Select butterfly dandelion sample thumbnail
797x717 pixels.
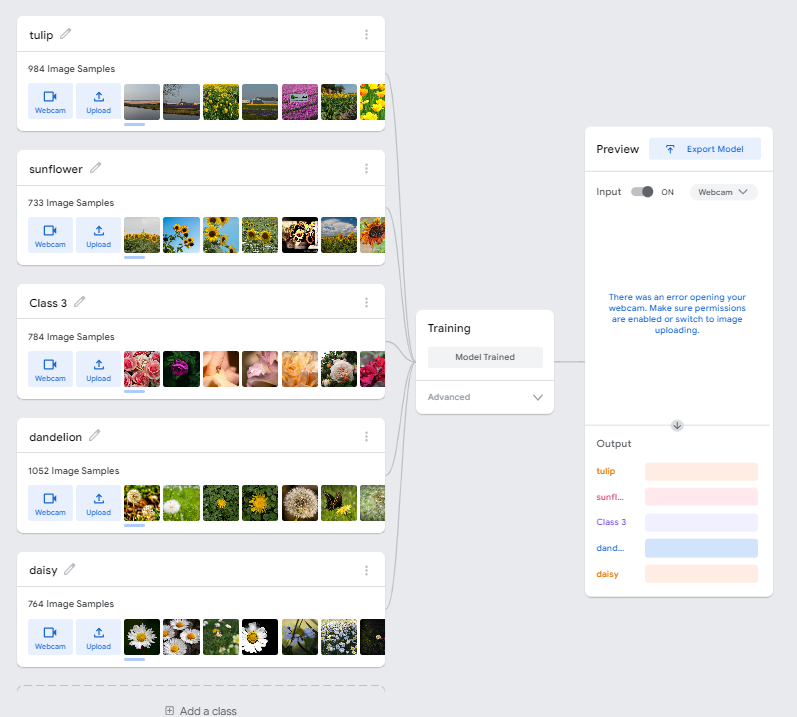click(339, 503)
